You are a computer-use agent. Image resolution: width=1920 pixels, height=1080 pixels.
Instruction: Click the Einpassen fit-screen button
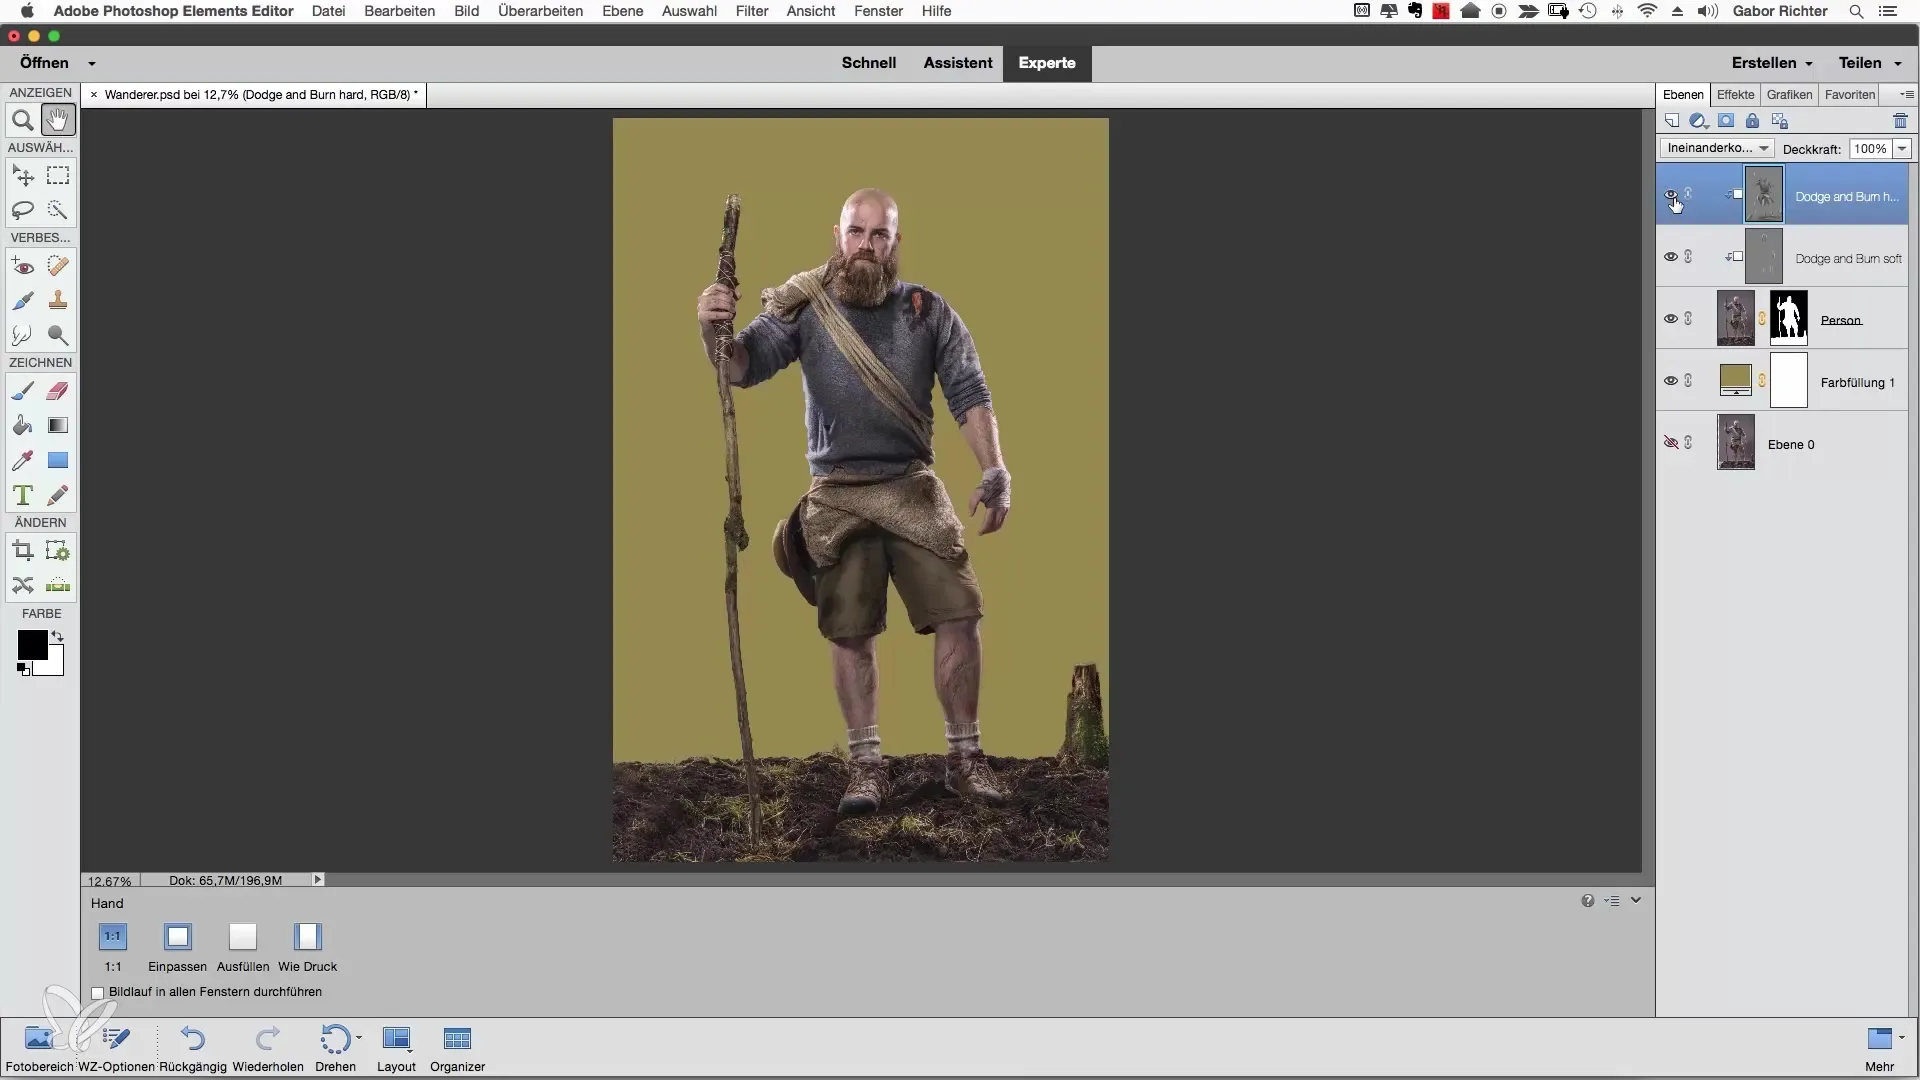click(x=178, y=938)
